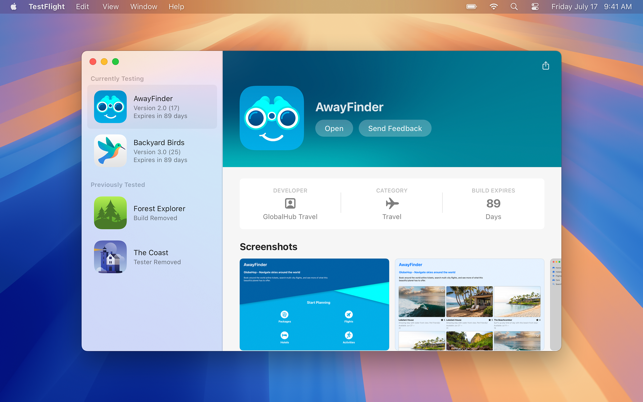The image size is (643, 402).
Task: Select Backyard Birds title in sidebar
Action: pyautogui.click(x=159, y=142)
